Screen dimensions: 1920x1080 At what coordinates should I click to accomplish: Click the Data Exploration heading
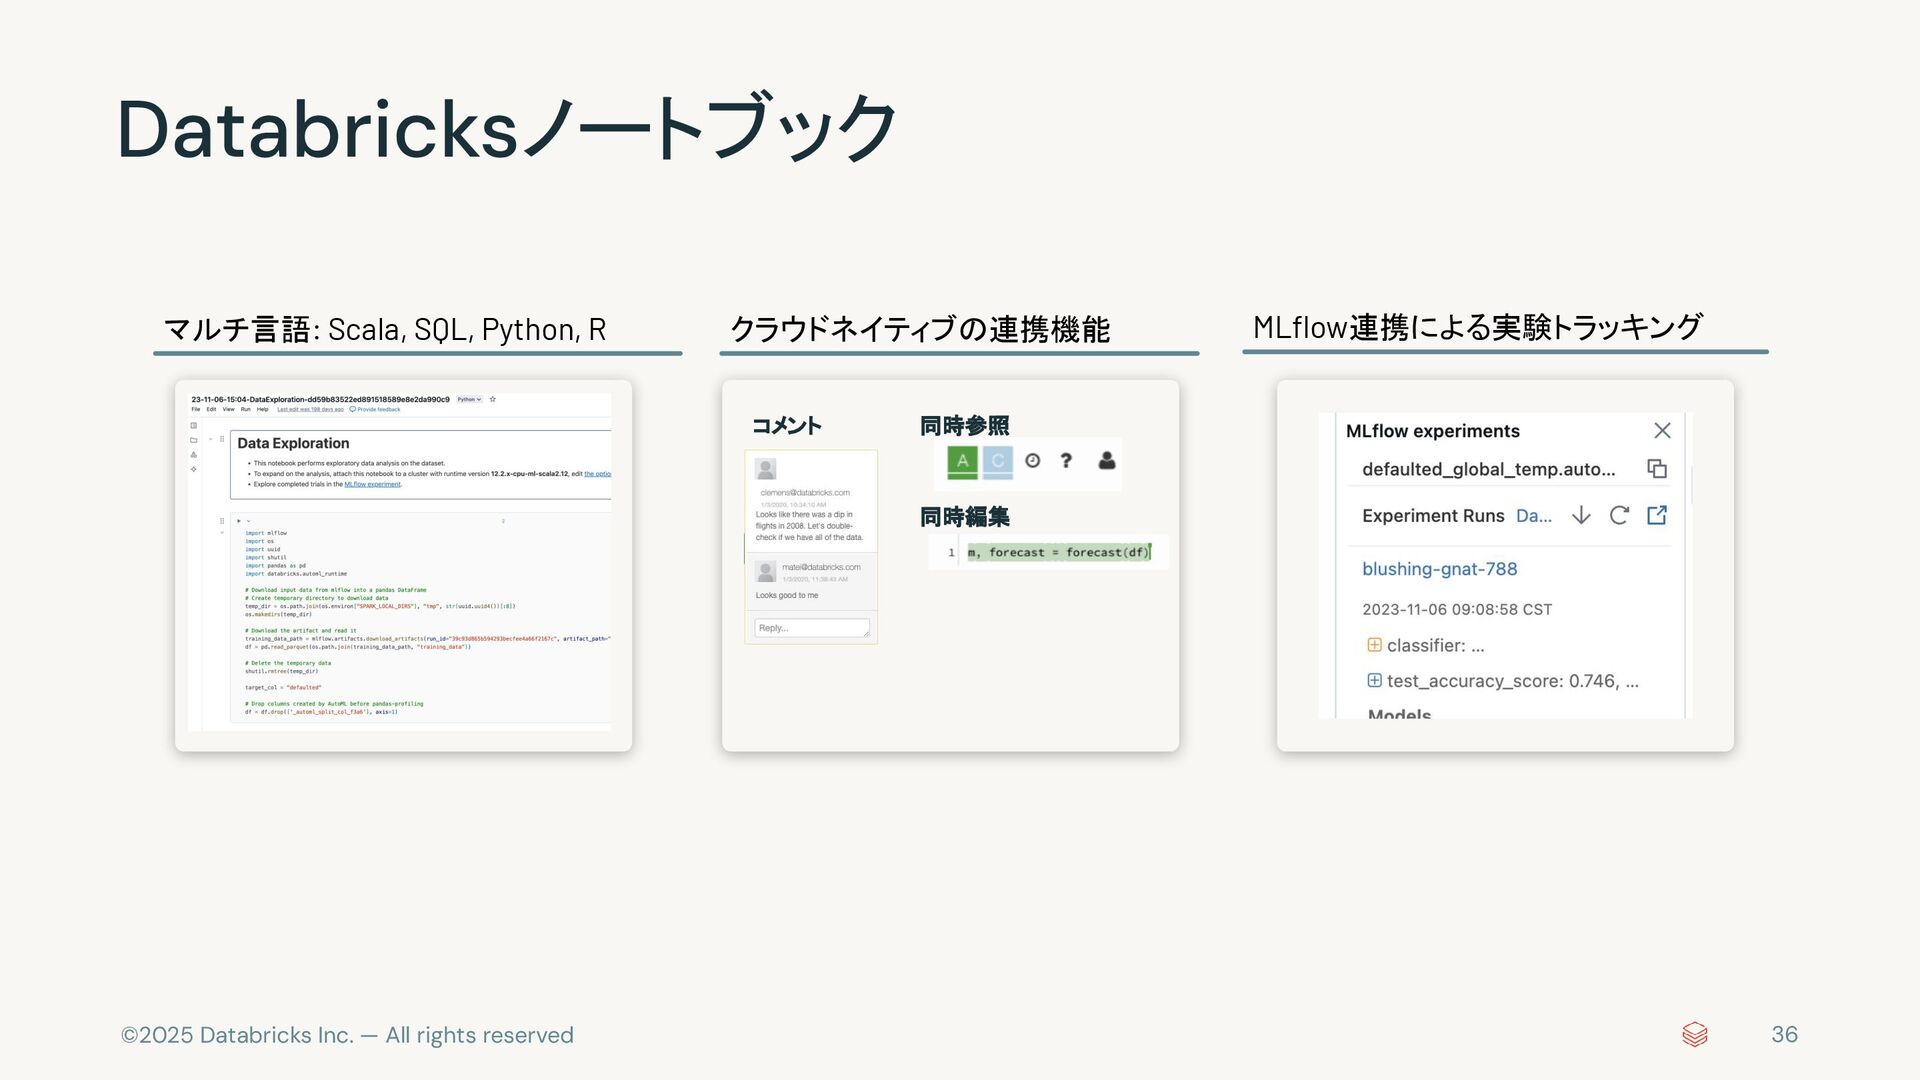293,443
